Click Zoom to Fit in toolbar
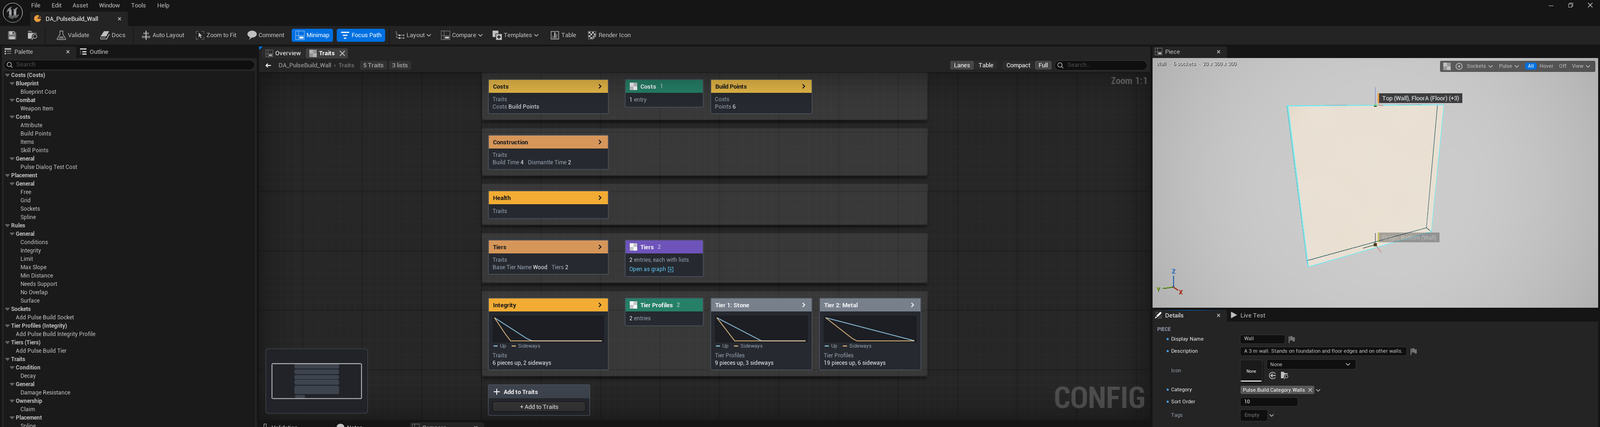Viewport: 1600px width, 427px height. [x=216, y=35]
